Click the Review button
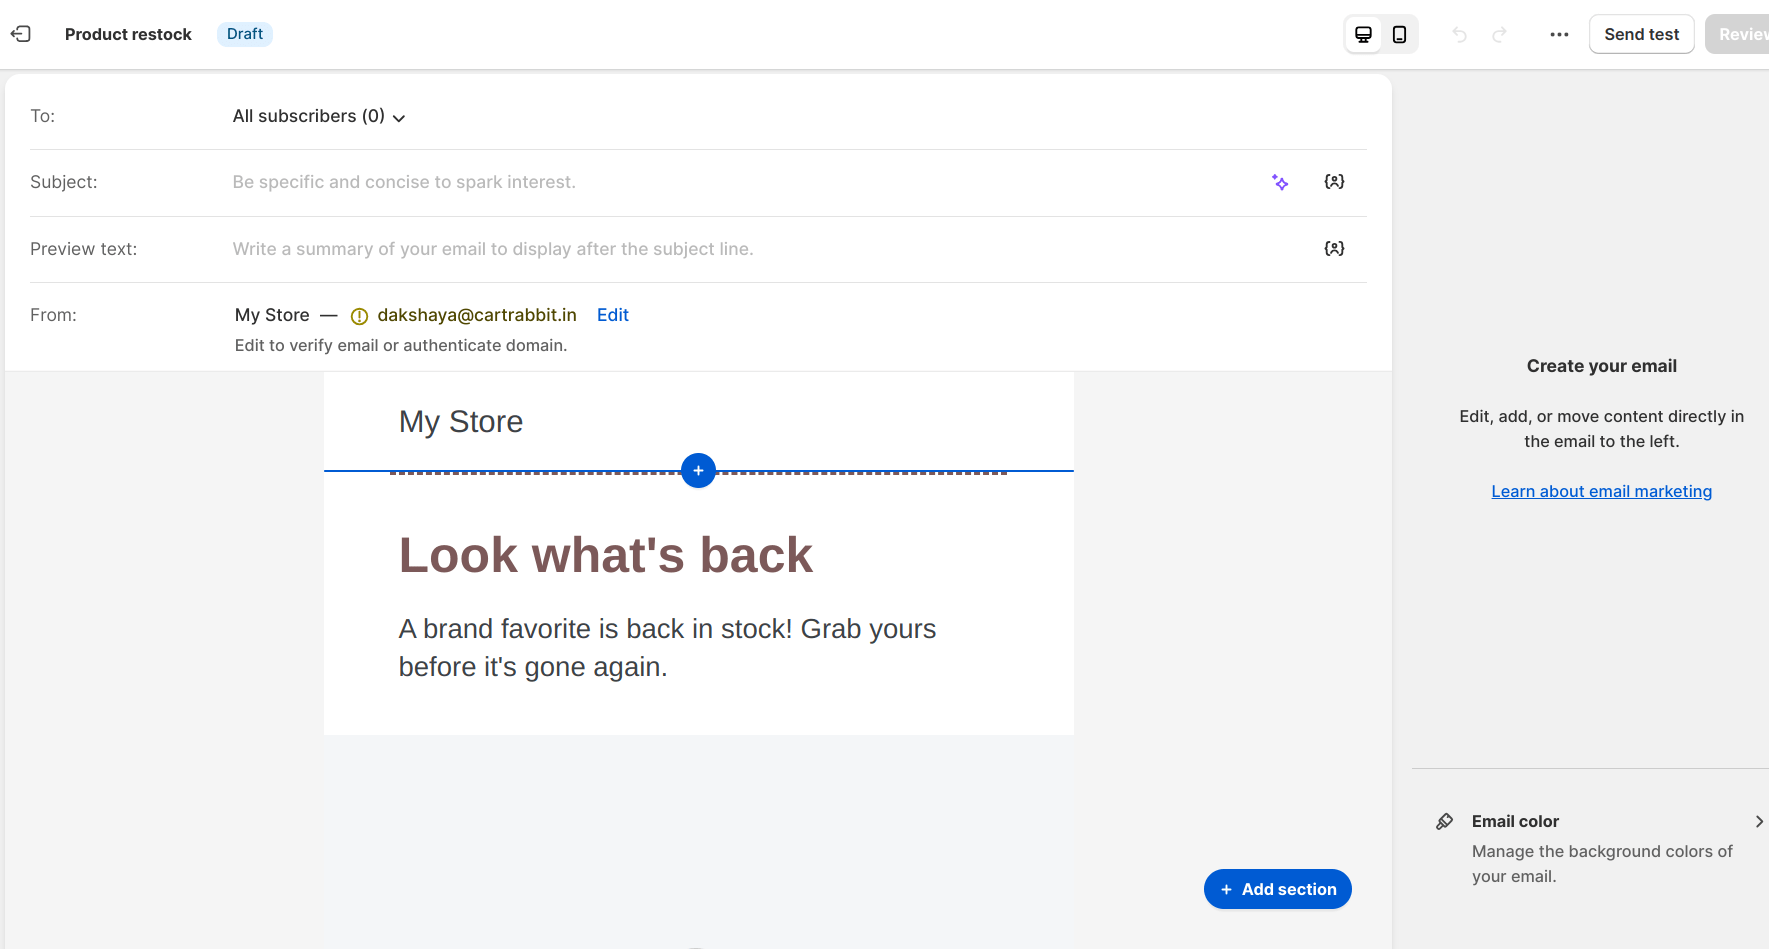Viewport: 1769px width, 949px height. click(1740, 35)
